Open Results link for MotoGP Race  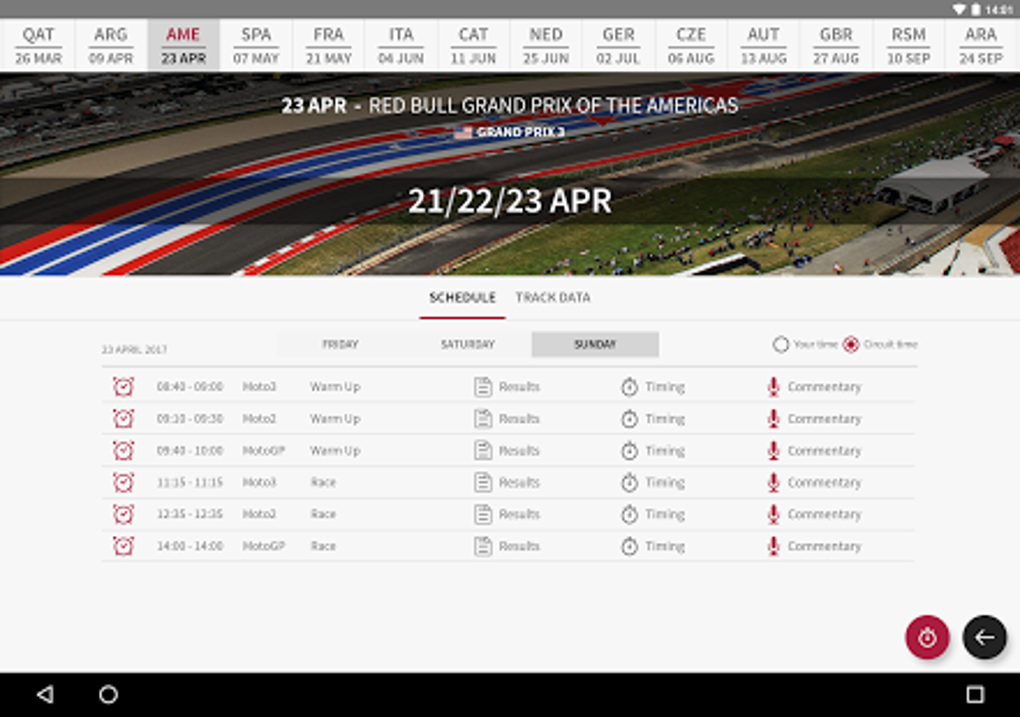pos(519,546)
